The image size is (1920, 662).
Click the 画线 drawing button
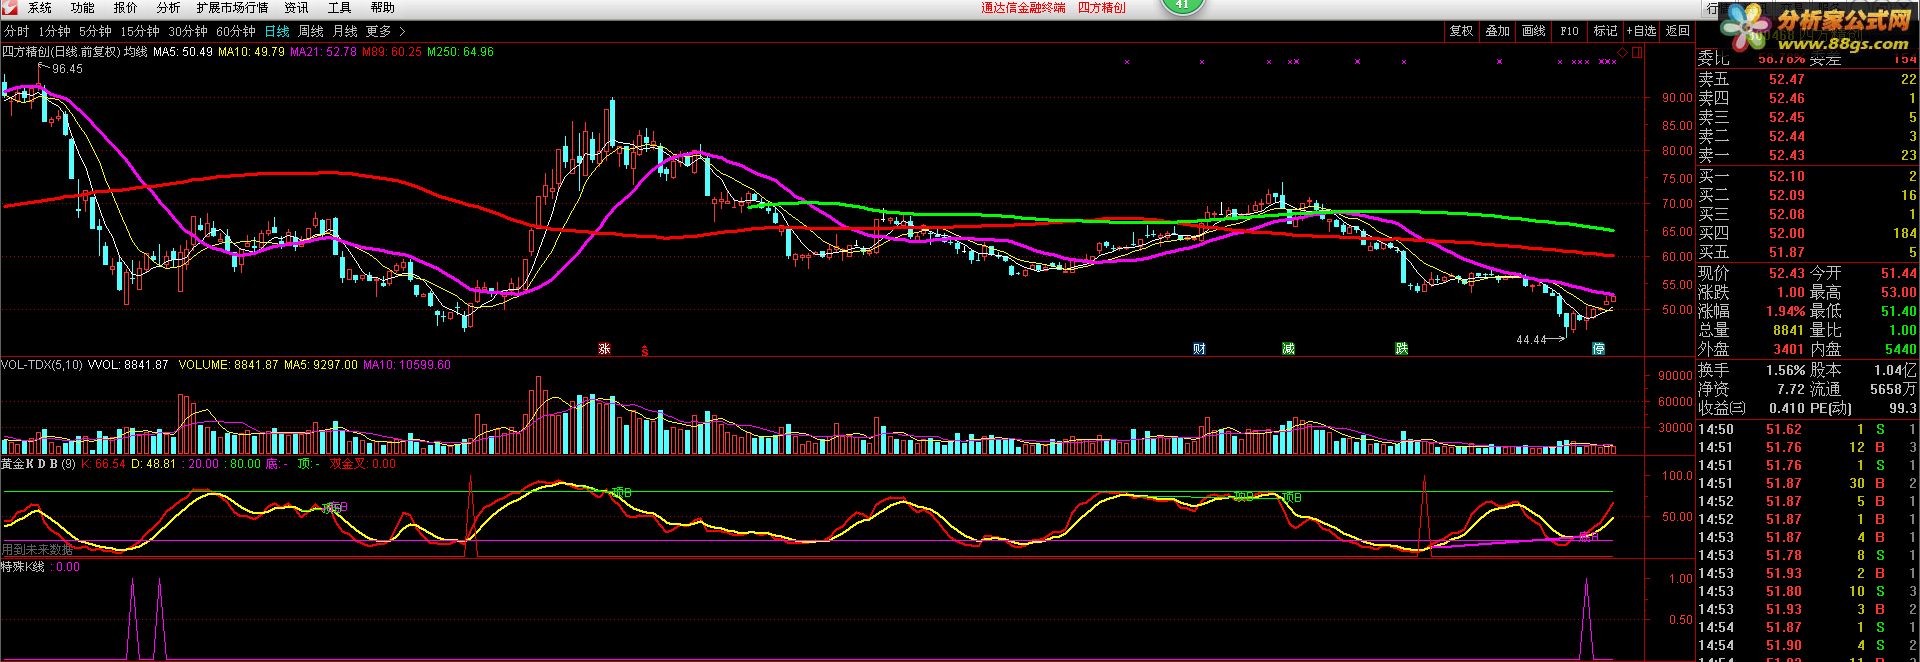pyautogui.click(x=1533, y=31)
